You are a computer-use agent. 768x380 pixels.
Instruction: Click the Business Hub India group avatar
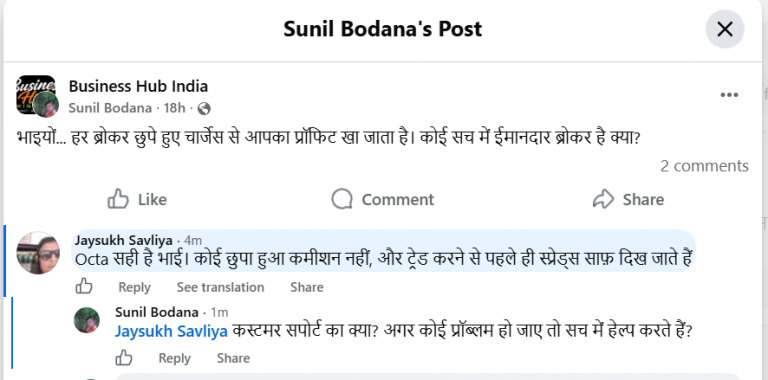pos(36,95)
